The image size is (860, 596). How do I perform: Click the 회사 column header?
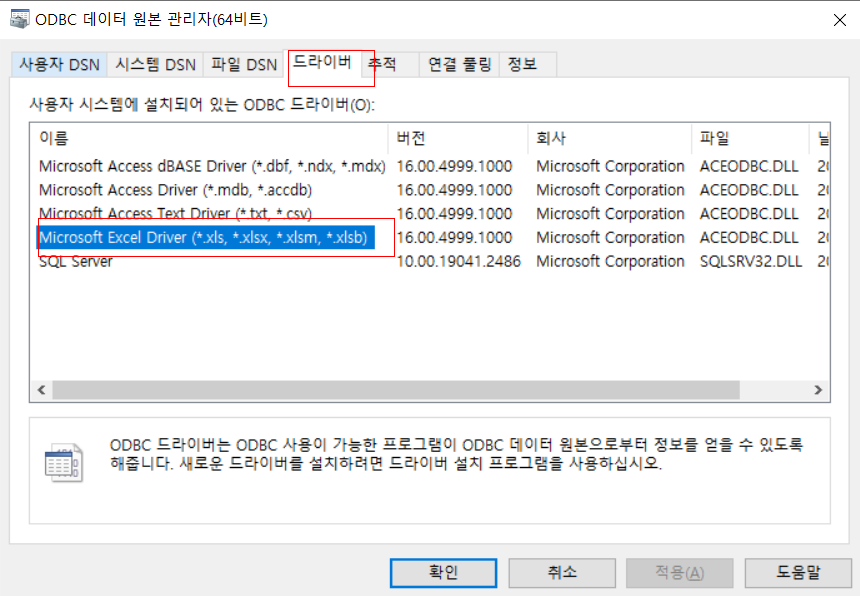pos(609,138)
